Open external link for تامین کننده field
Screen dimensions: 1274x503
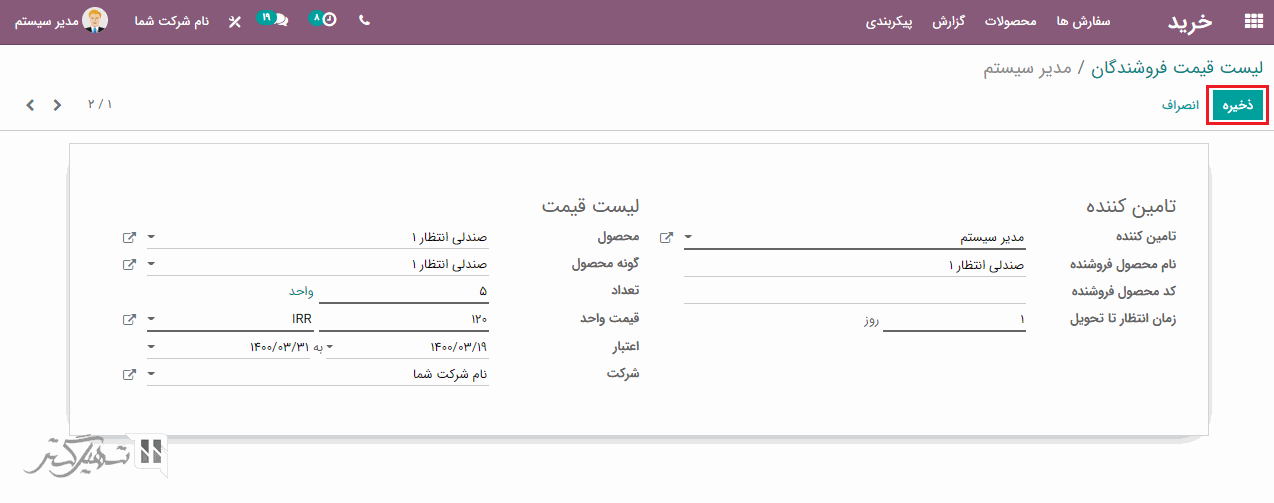click(x=667, y=238)
